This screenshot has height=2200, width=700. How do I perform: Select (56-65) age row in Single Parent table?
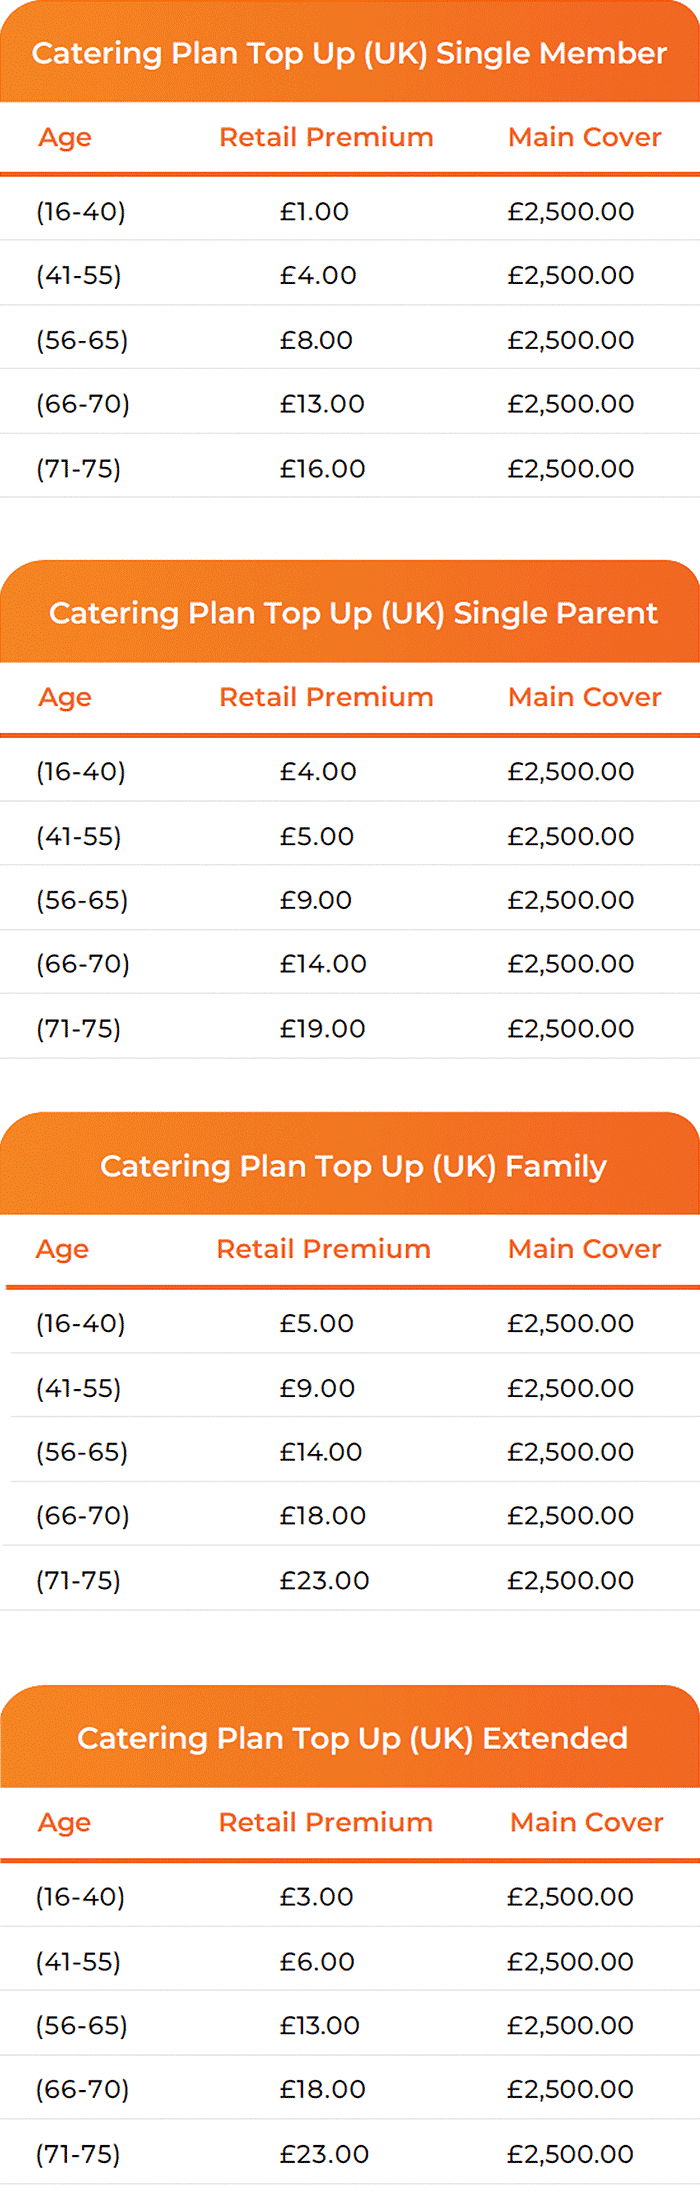pos(350,900)
